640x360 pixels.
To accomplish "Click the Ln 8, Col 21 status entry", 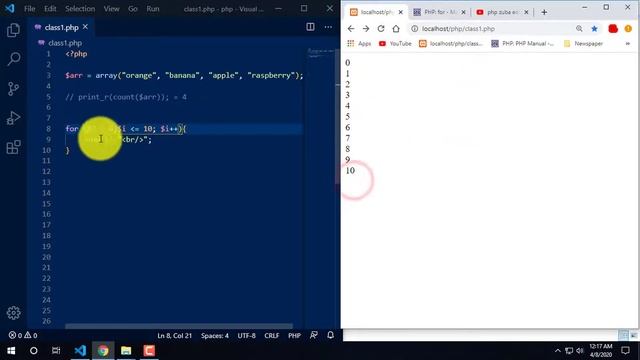I will pyautogui.click(x=174, y=336).
